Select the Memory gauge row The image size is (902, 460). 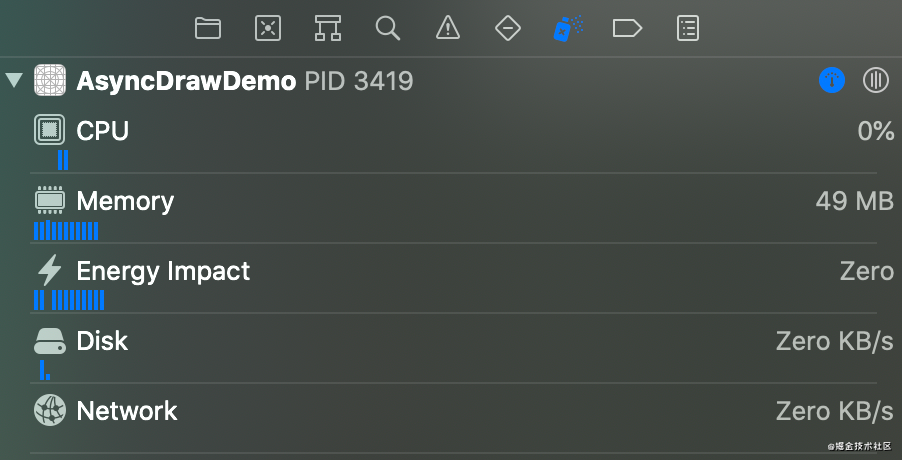[x=125, y=201]
